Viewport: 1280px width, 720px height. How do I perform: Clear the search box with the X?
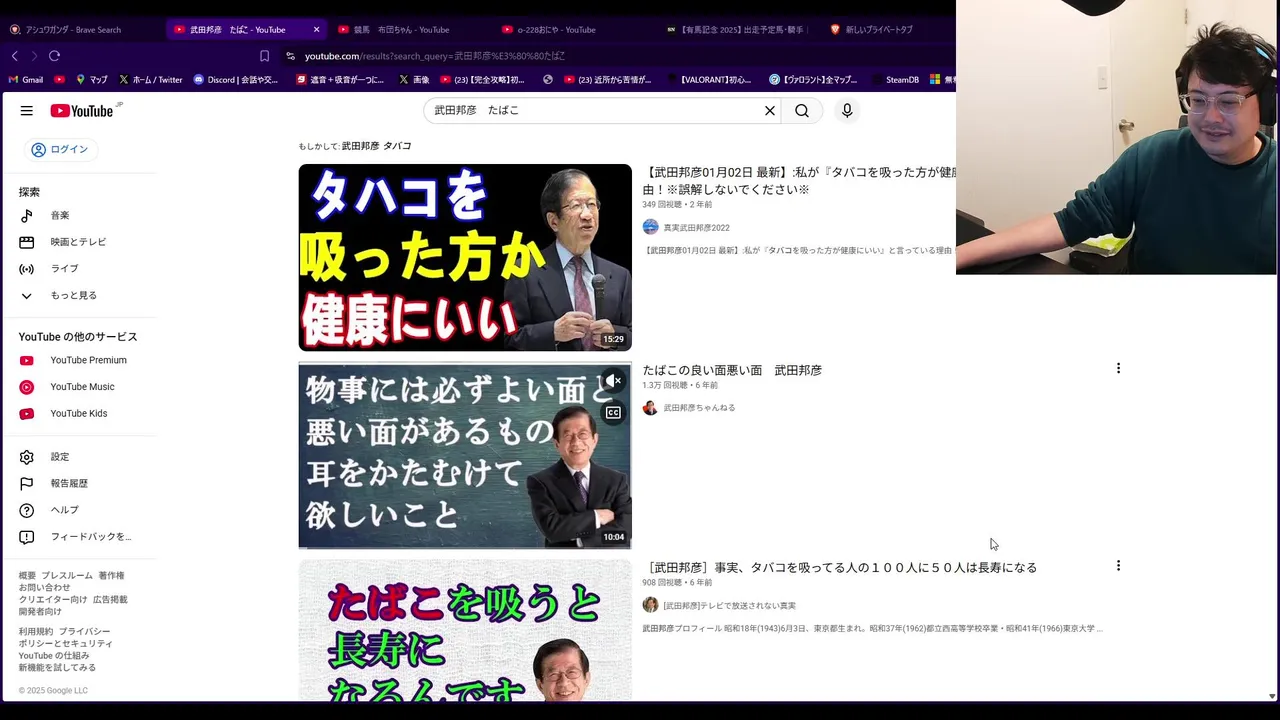770,111
